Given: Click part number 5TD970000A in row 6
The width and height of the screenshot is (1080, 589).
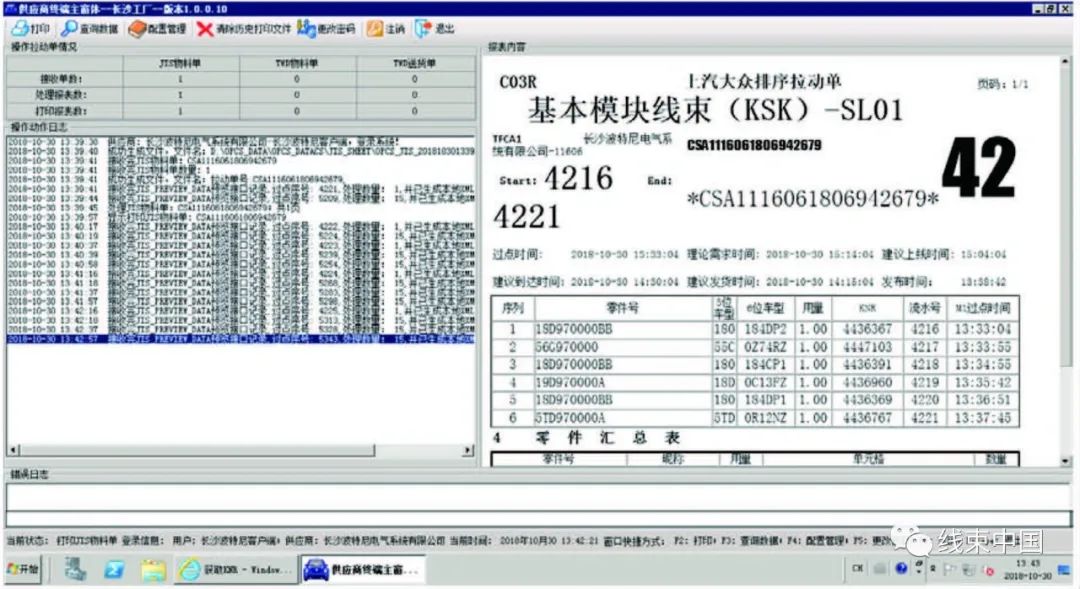Looking at the screenshot, I should [570, 418].
